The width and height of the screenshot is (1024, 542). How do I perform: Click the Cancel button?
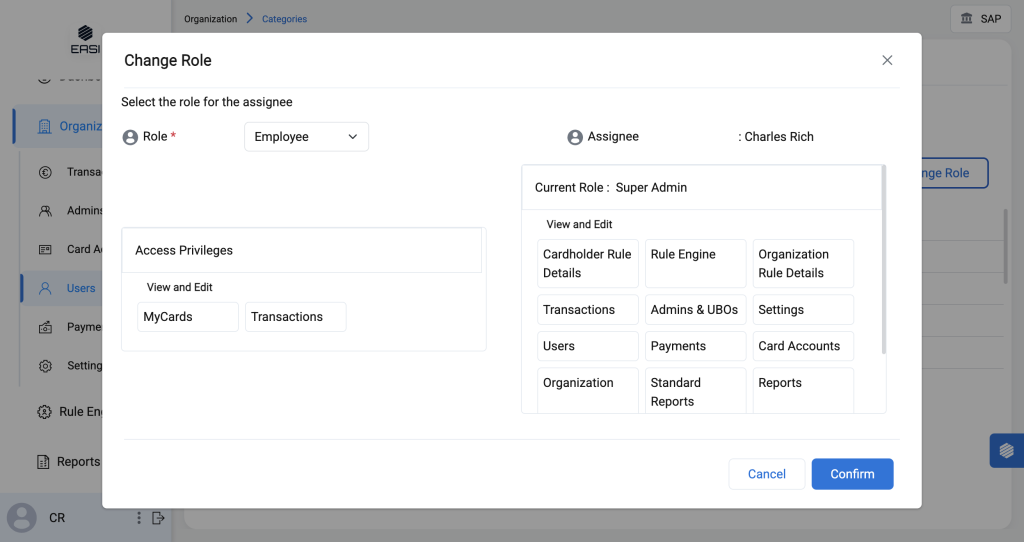[x=766, y=474]
